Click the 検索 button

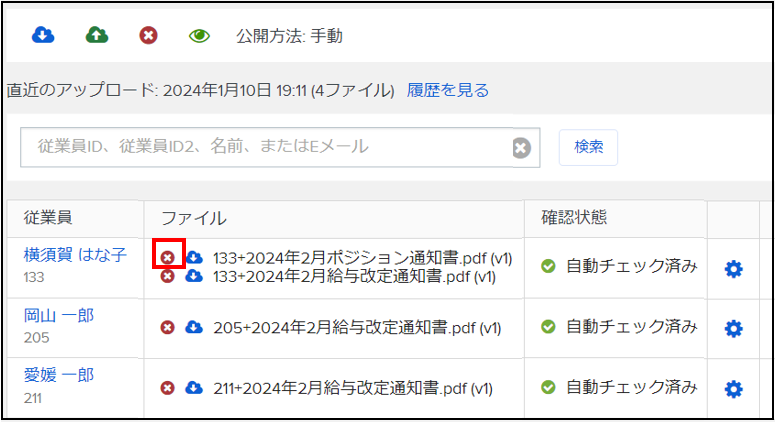click(588, 147)
